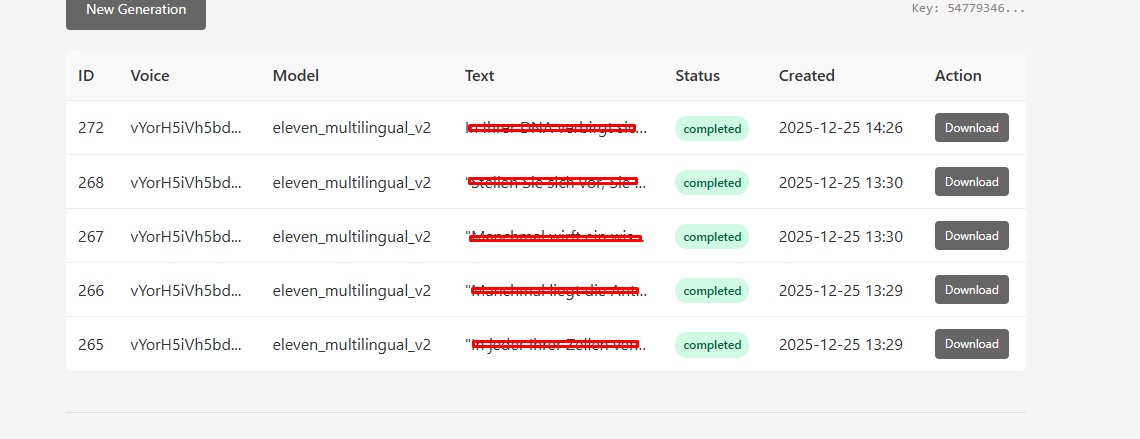Click the voice ID in row 265
The image size is (1140, 439).
(x=186, y=345)
